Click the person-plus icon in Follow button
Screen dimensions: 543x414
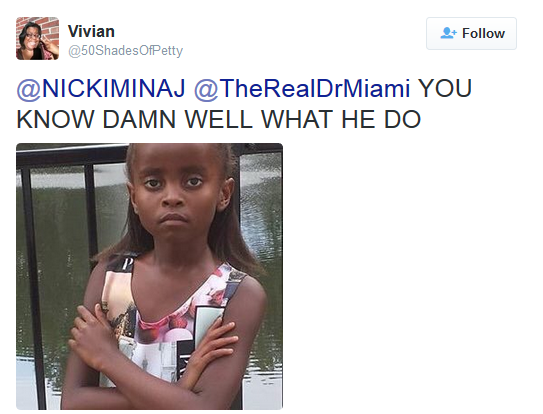[x=448, y=33]
